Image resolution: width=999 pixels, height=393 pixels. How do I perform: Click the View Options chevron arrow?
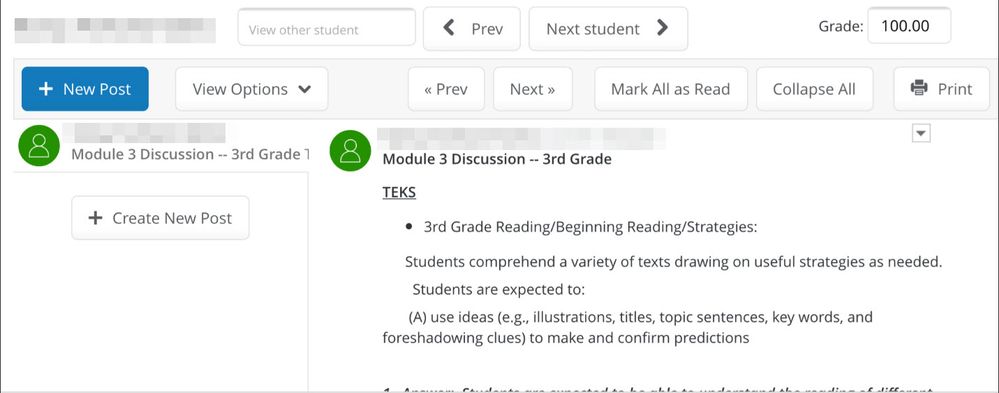click(305, 90)
